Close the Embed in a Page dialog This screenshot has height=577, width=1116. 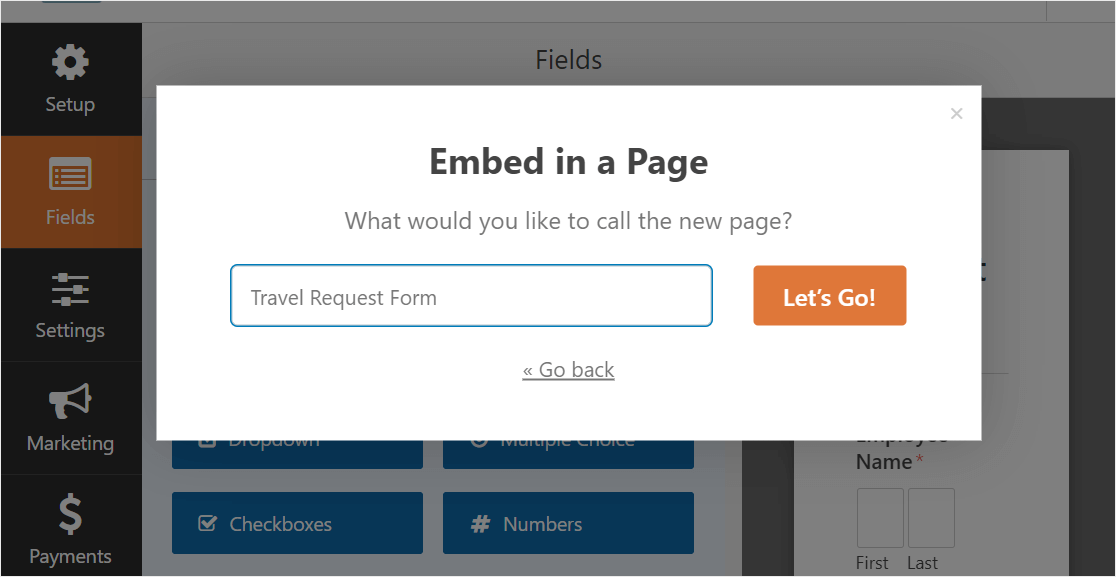point(956,113)
